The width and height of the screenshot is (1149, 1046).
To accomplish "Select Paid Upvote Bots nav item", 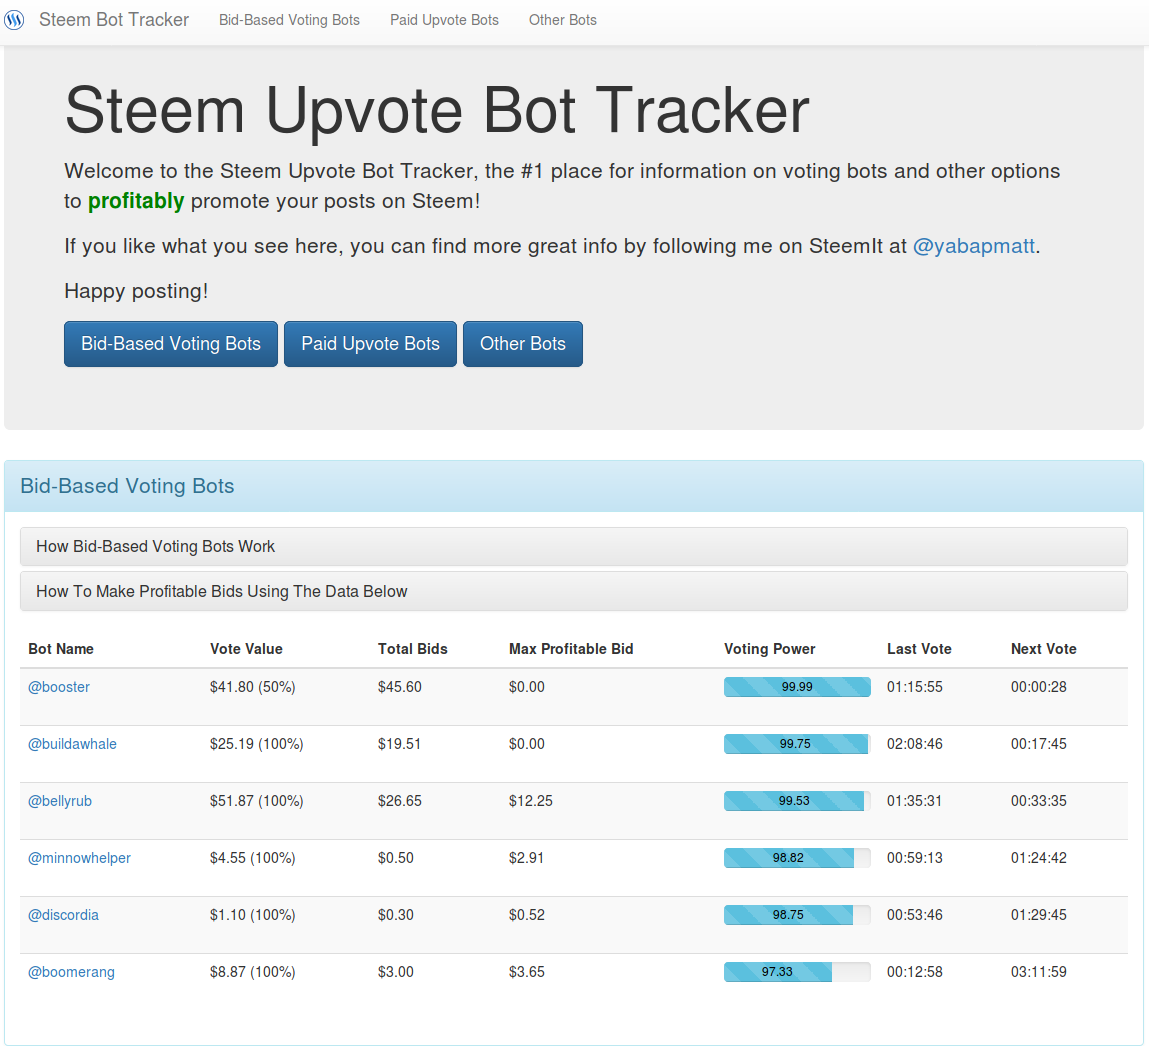I will click(444, 21).
